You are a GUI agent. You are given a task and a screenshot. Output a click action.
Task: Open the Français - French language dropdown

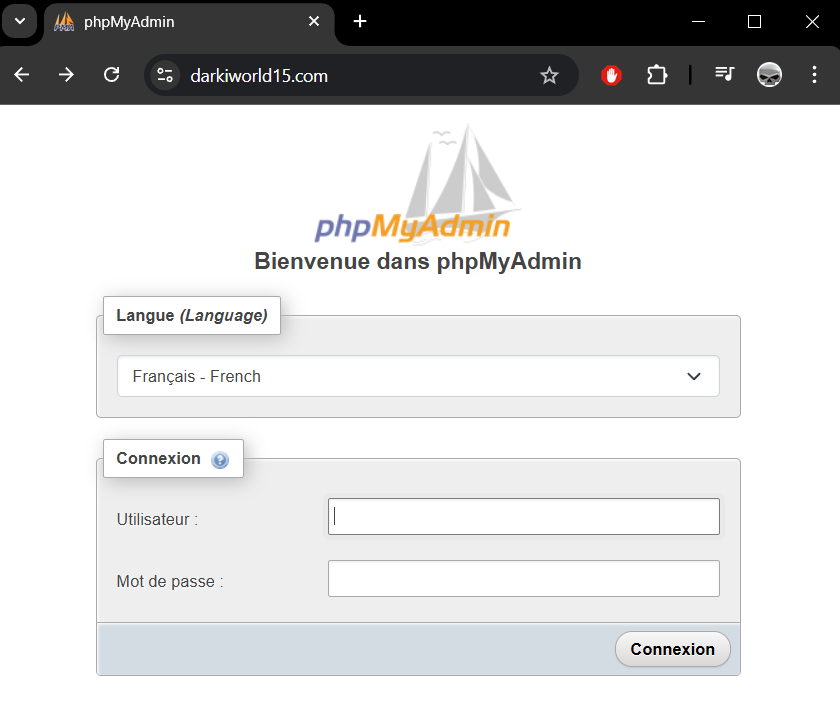point(418,376)
